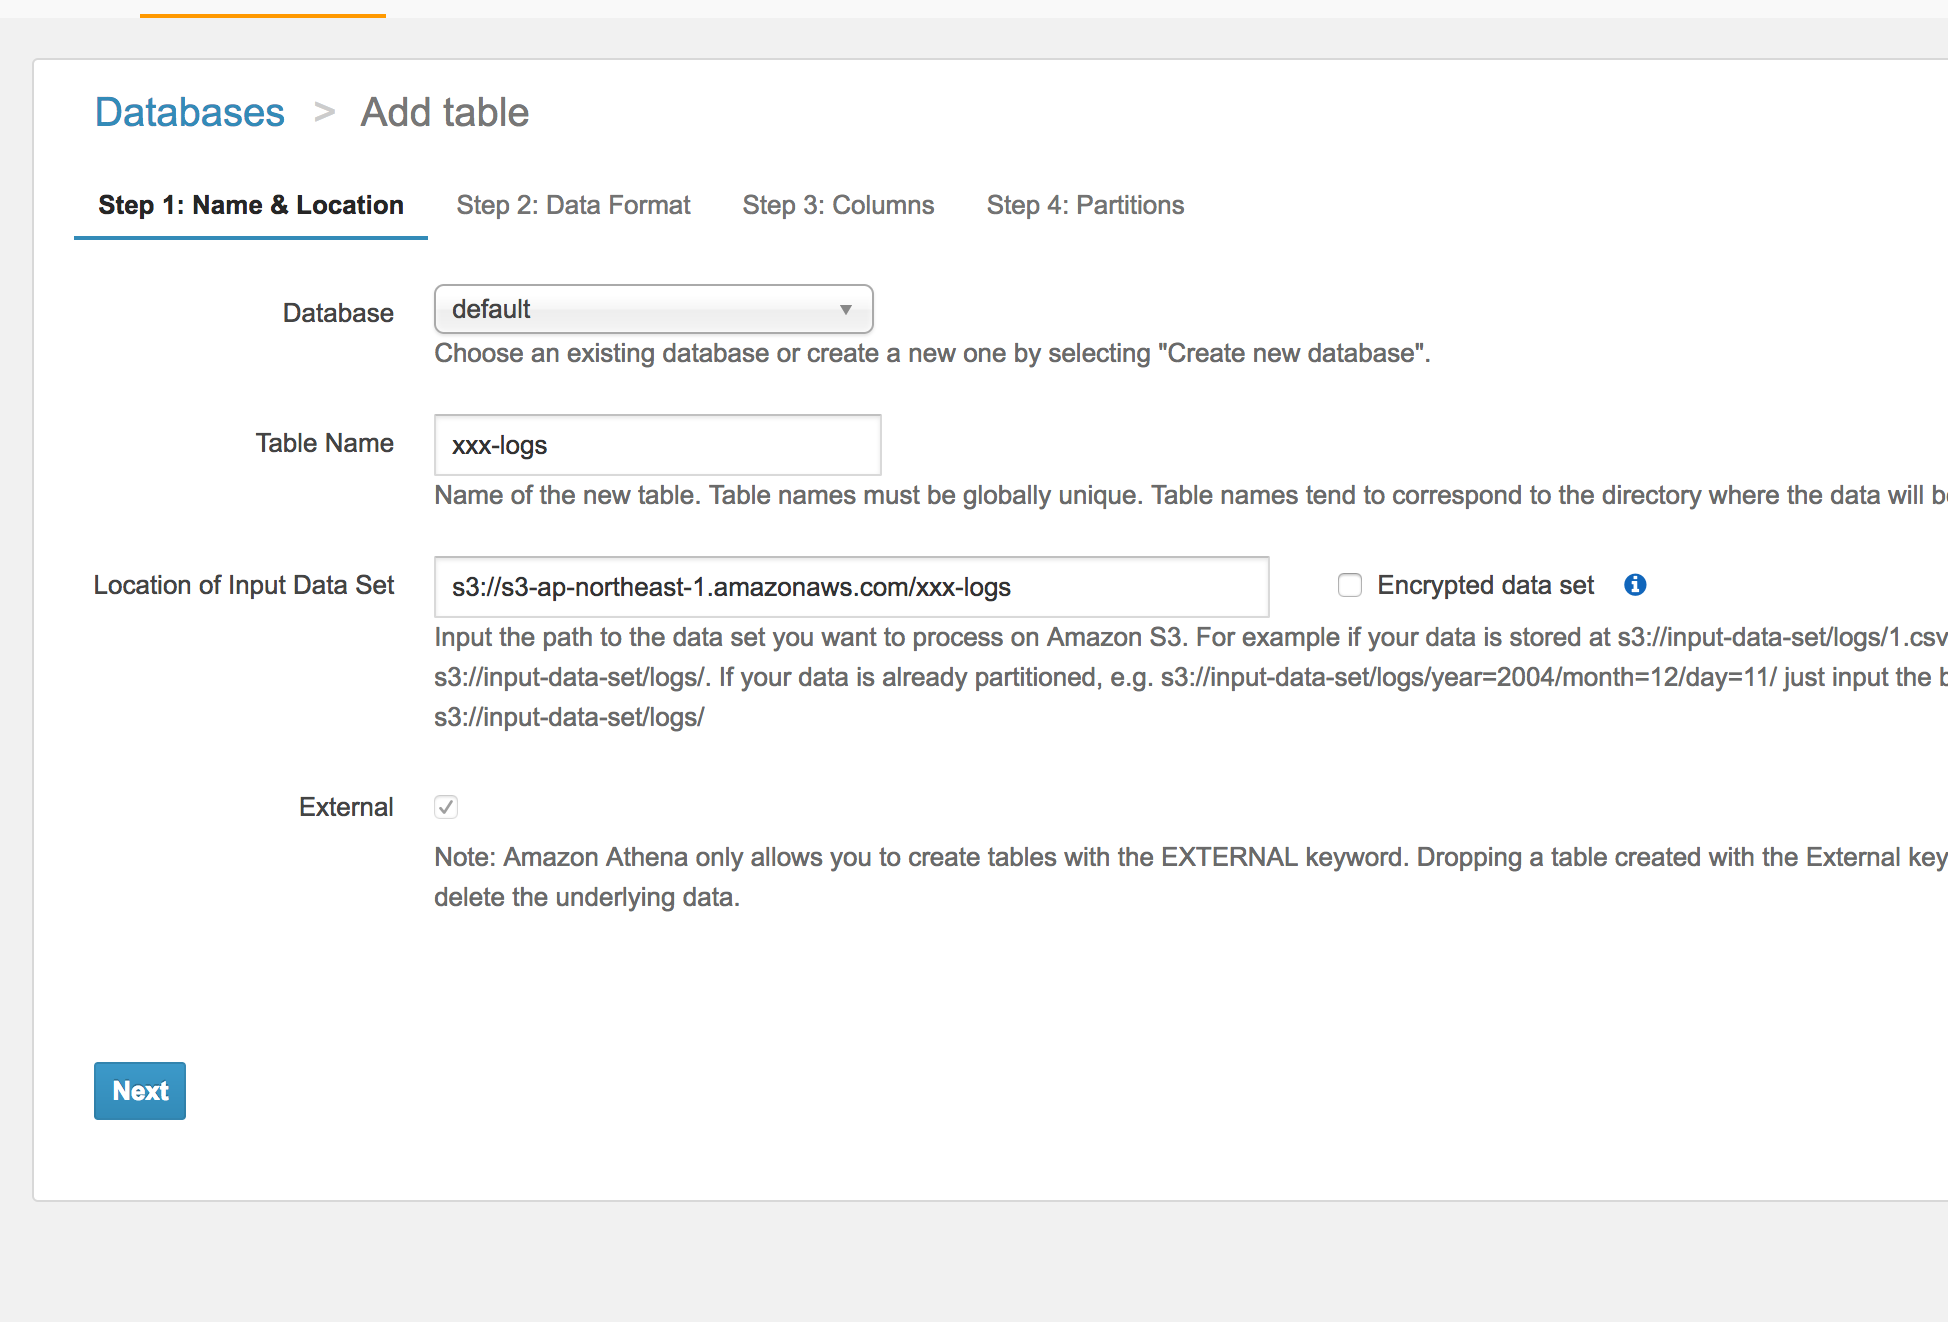Open the Database dropdown showing default
This screenshot has height=1322, width=1948.
tap(654, 309)
